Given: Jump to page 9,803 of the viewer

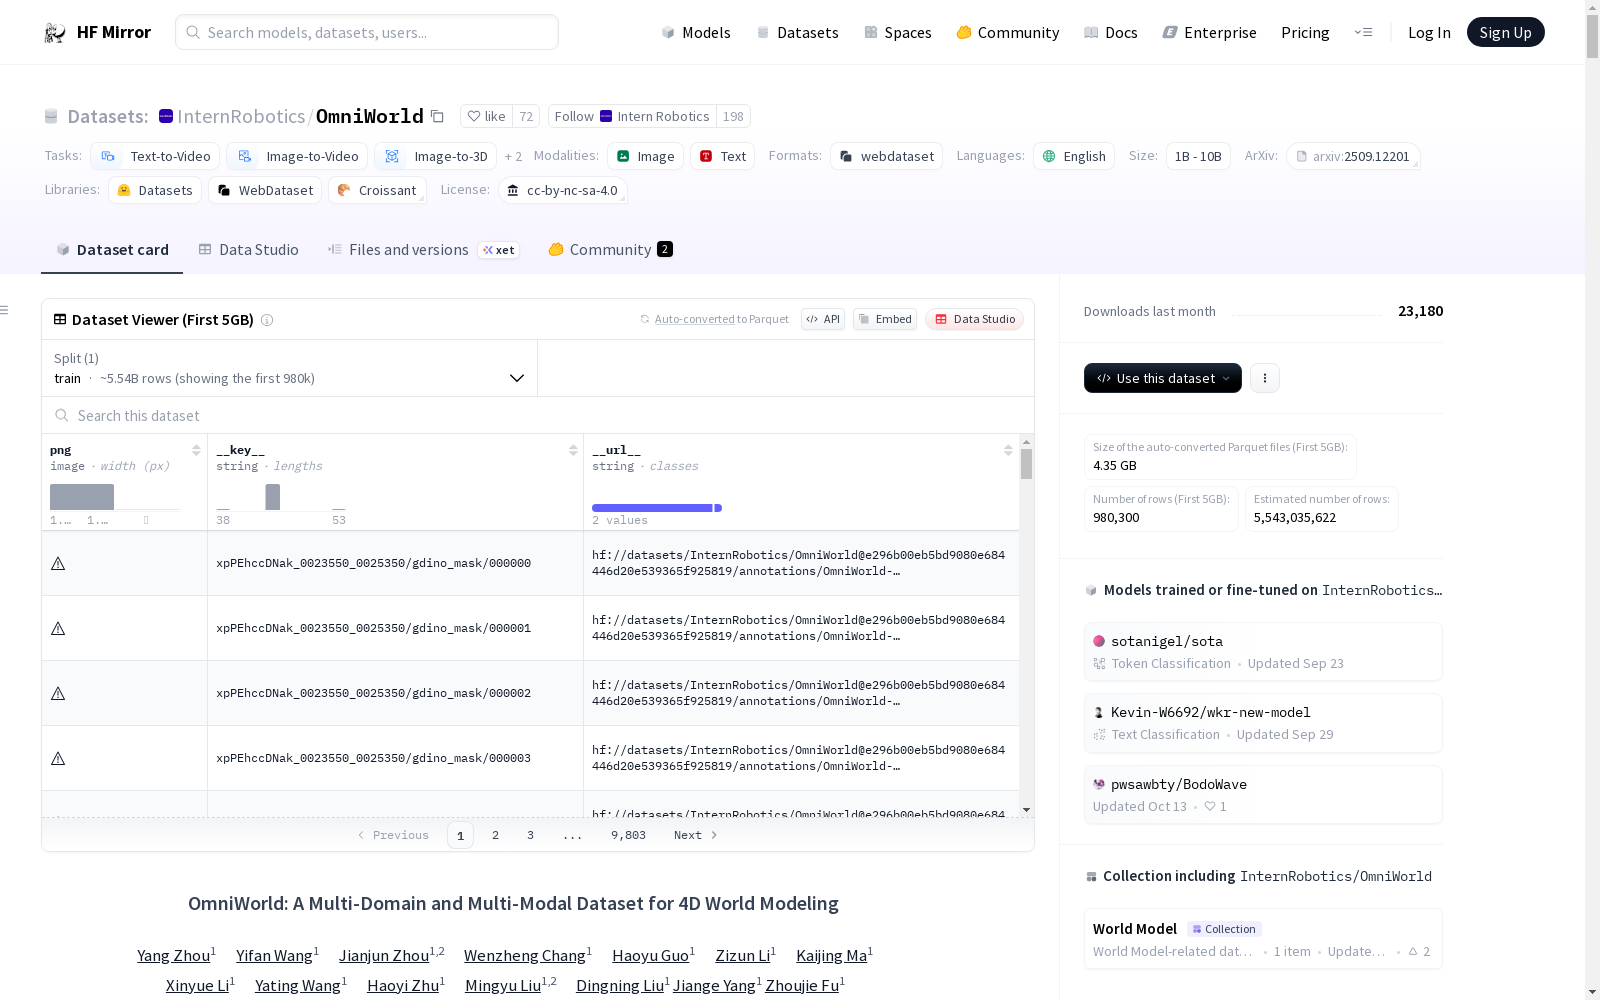Looking at the screenshot, I should pos(628,835).
